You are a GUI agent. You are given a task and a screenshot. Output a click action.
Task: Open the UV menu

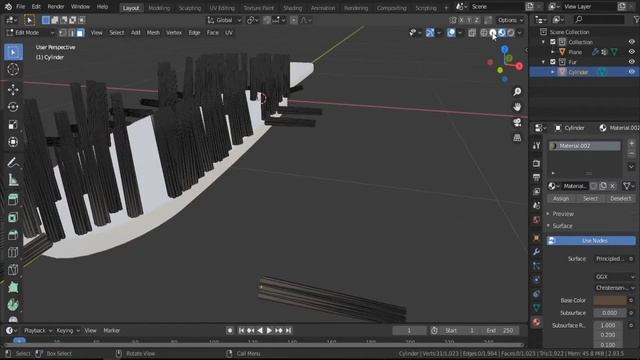[x=229, y=33]
